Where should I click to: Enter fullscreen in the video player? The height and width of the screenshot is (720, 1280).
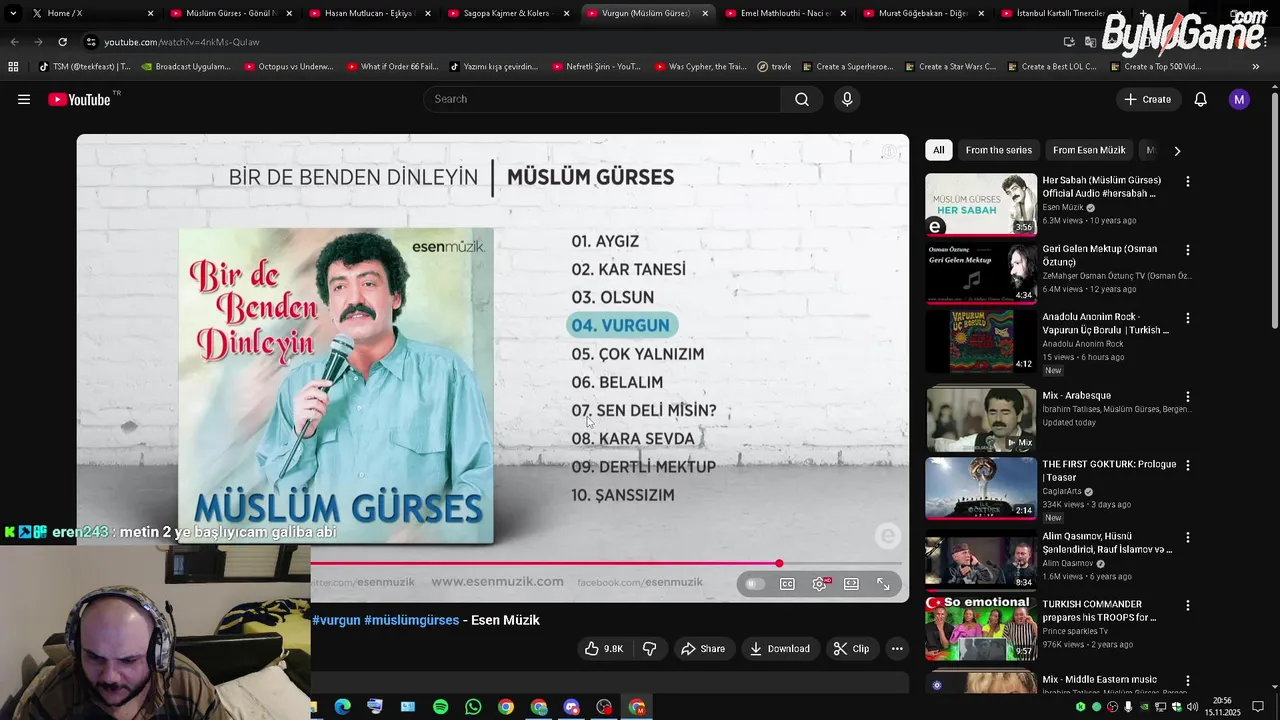[883, 584]
